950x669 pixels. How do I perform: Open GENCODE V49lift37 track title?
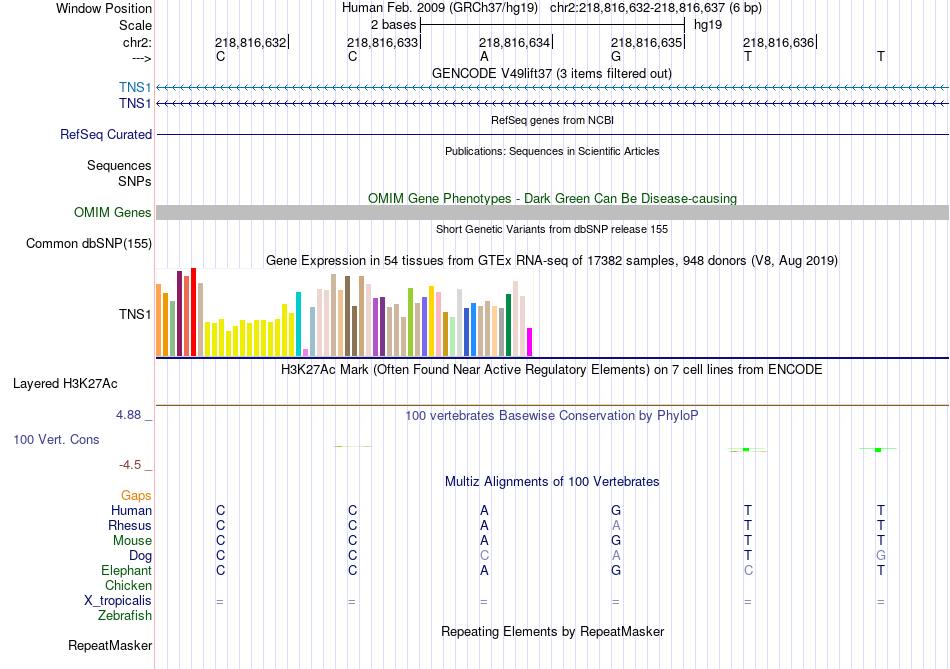(x=551, y=73)
